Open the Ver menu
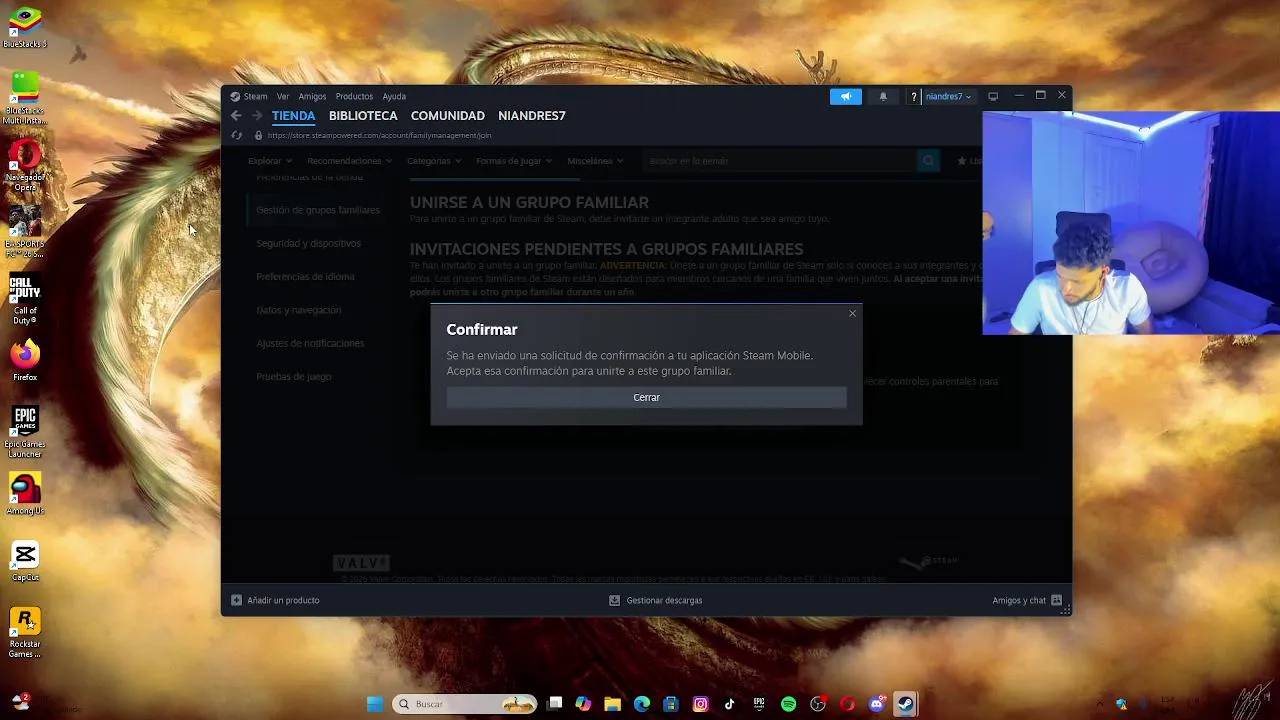Screen dimensions: 1280x720 point(283,96)
